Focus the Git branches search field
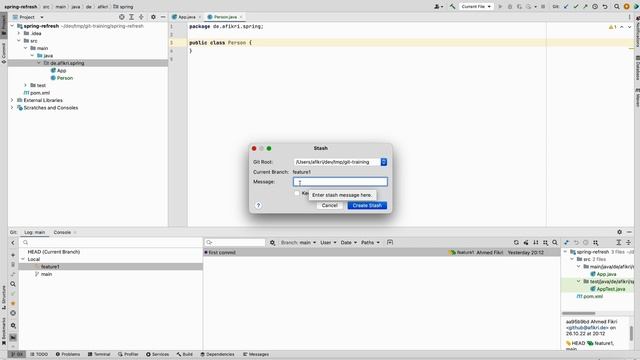This screenshot has width=640, height=360. click(x=110, y=242)
